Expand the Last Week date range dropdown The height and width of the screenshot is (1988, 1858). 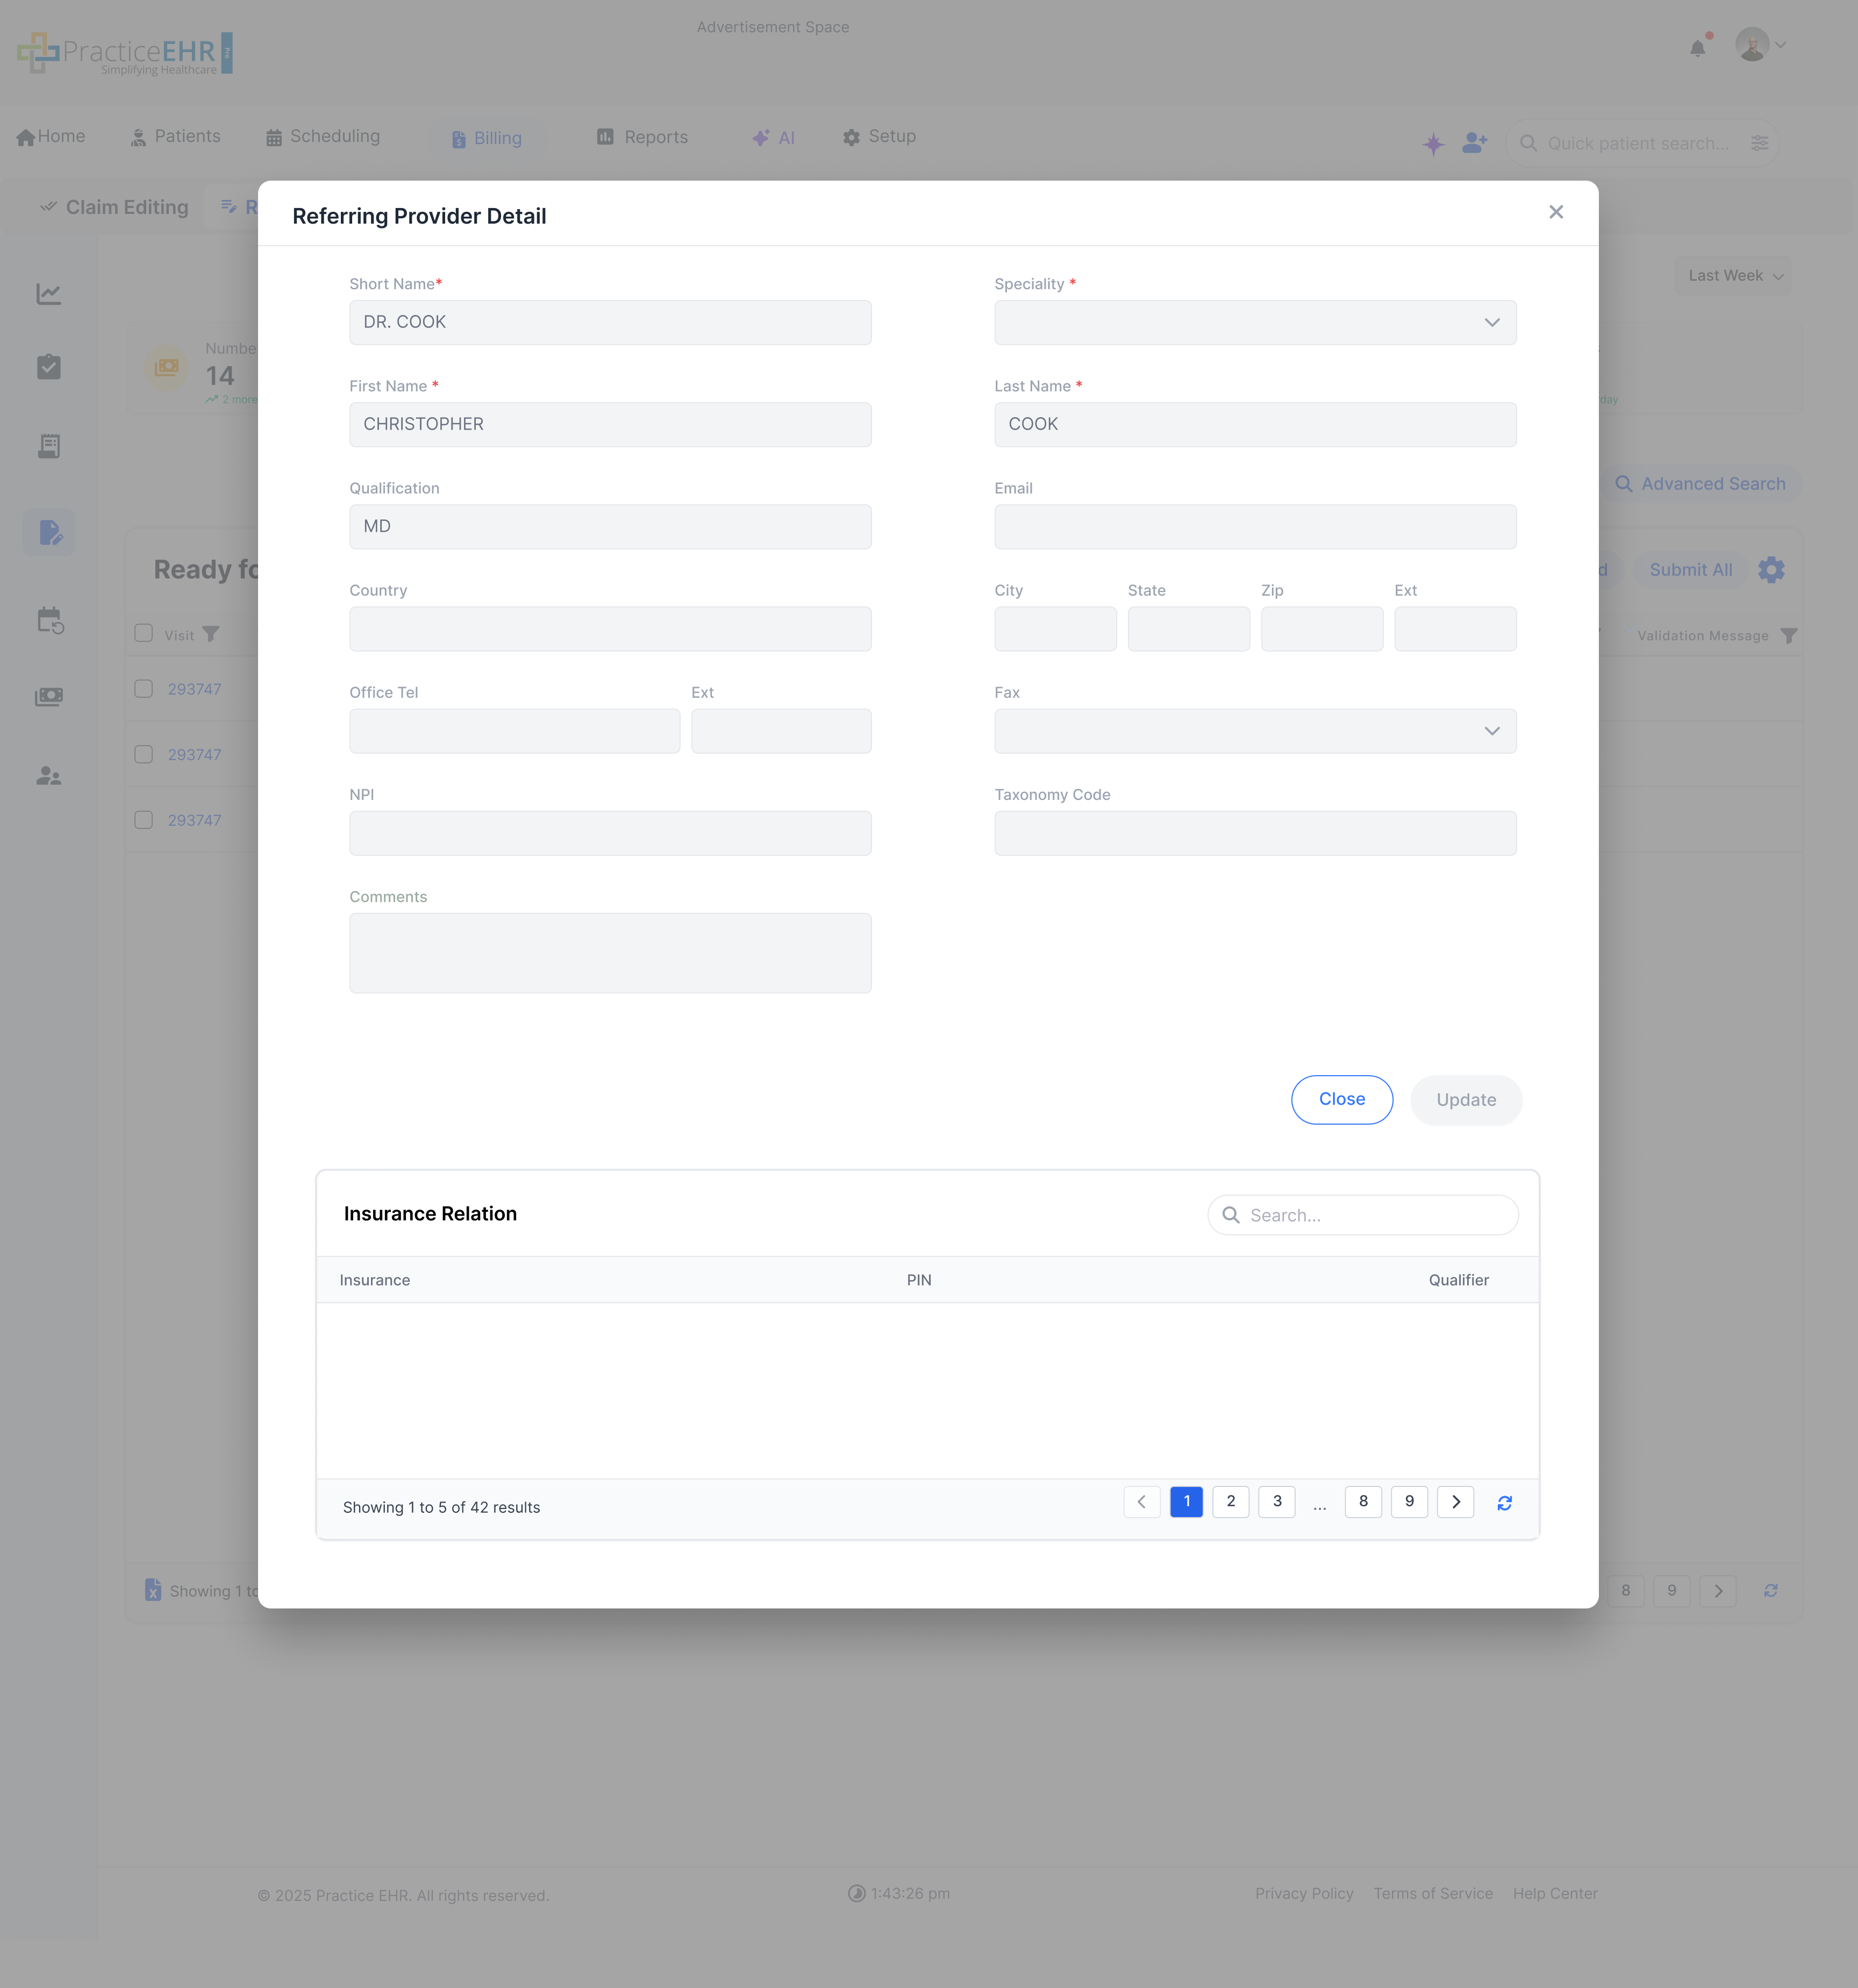[1734, 276]
